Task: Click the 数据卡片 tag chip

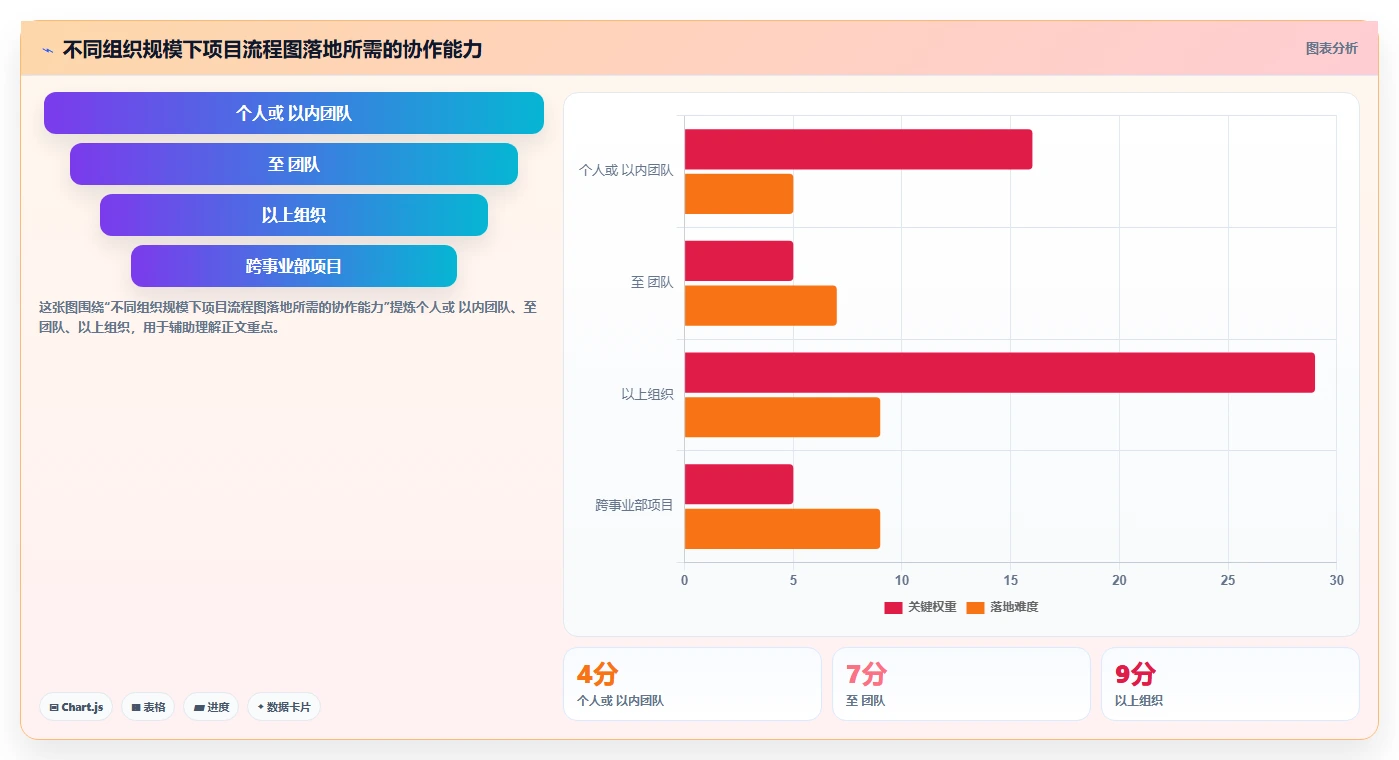Action: (284, 707)
